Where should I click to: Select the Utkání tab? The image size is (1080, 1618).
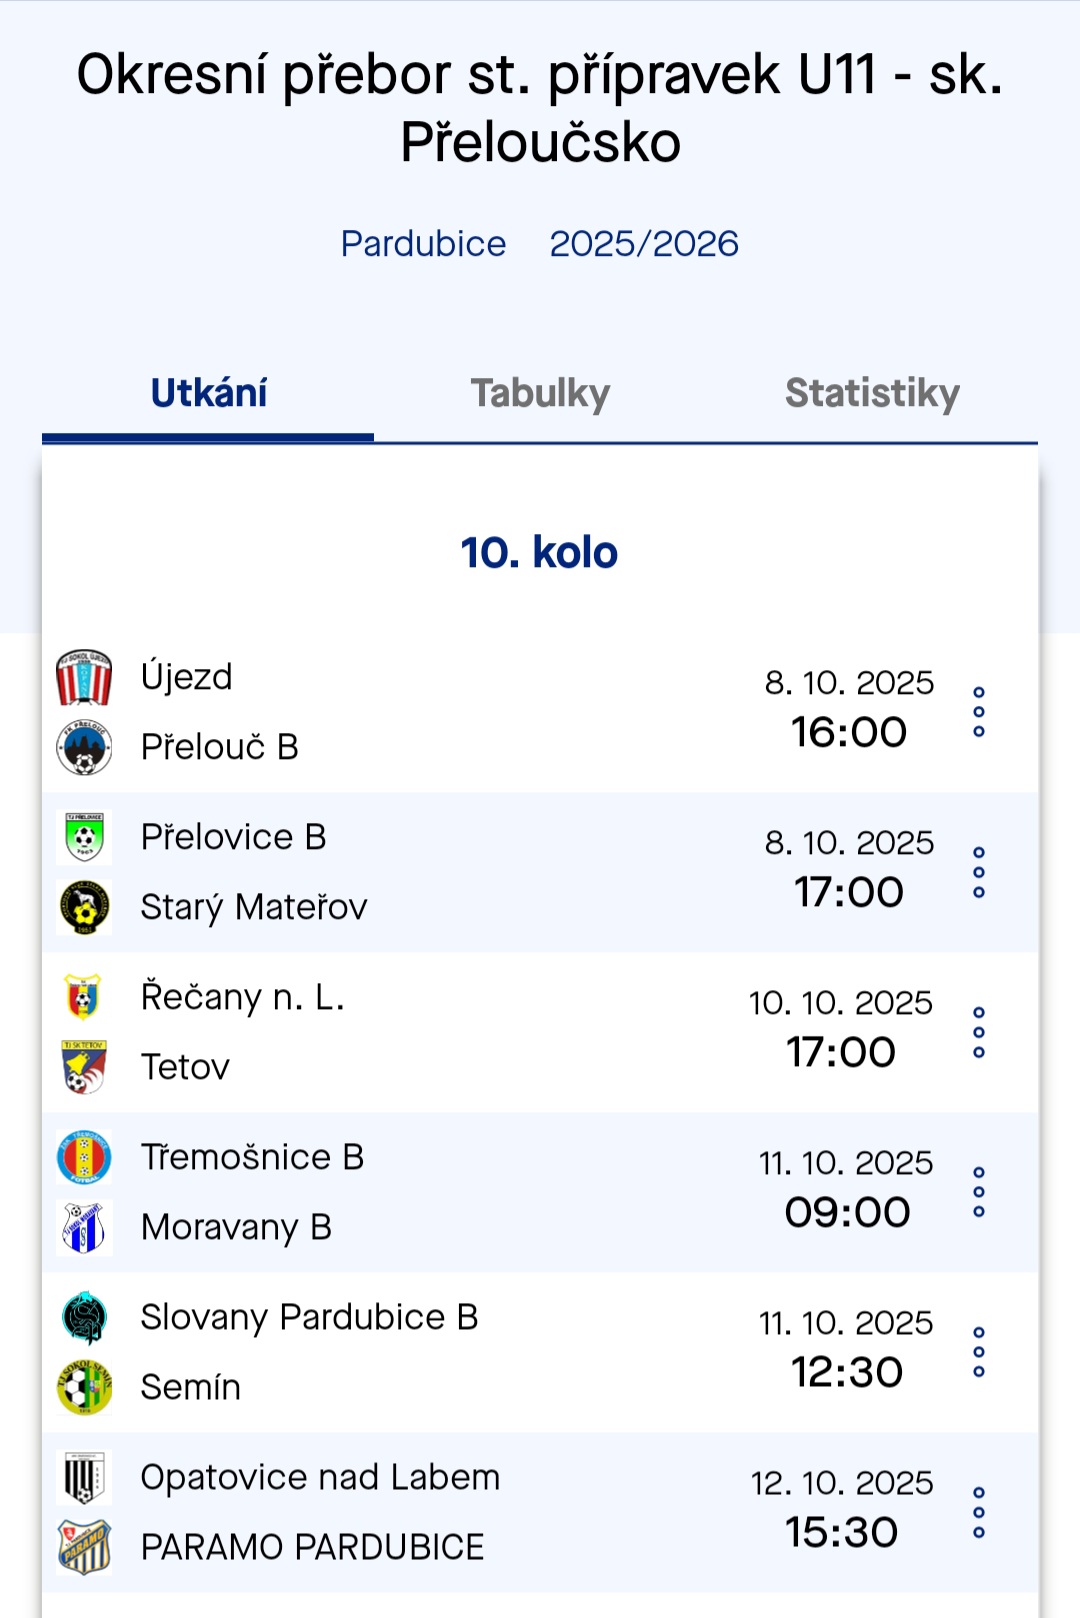tap(209, 393)
